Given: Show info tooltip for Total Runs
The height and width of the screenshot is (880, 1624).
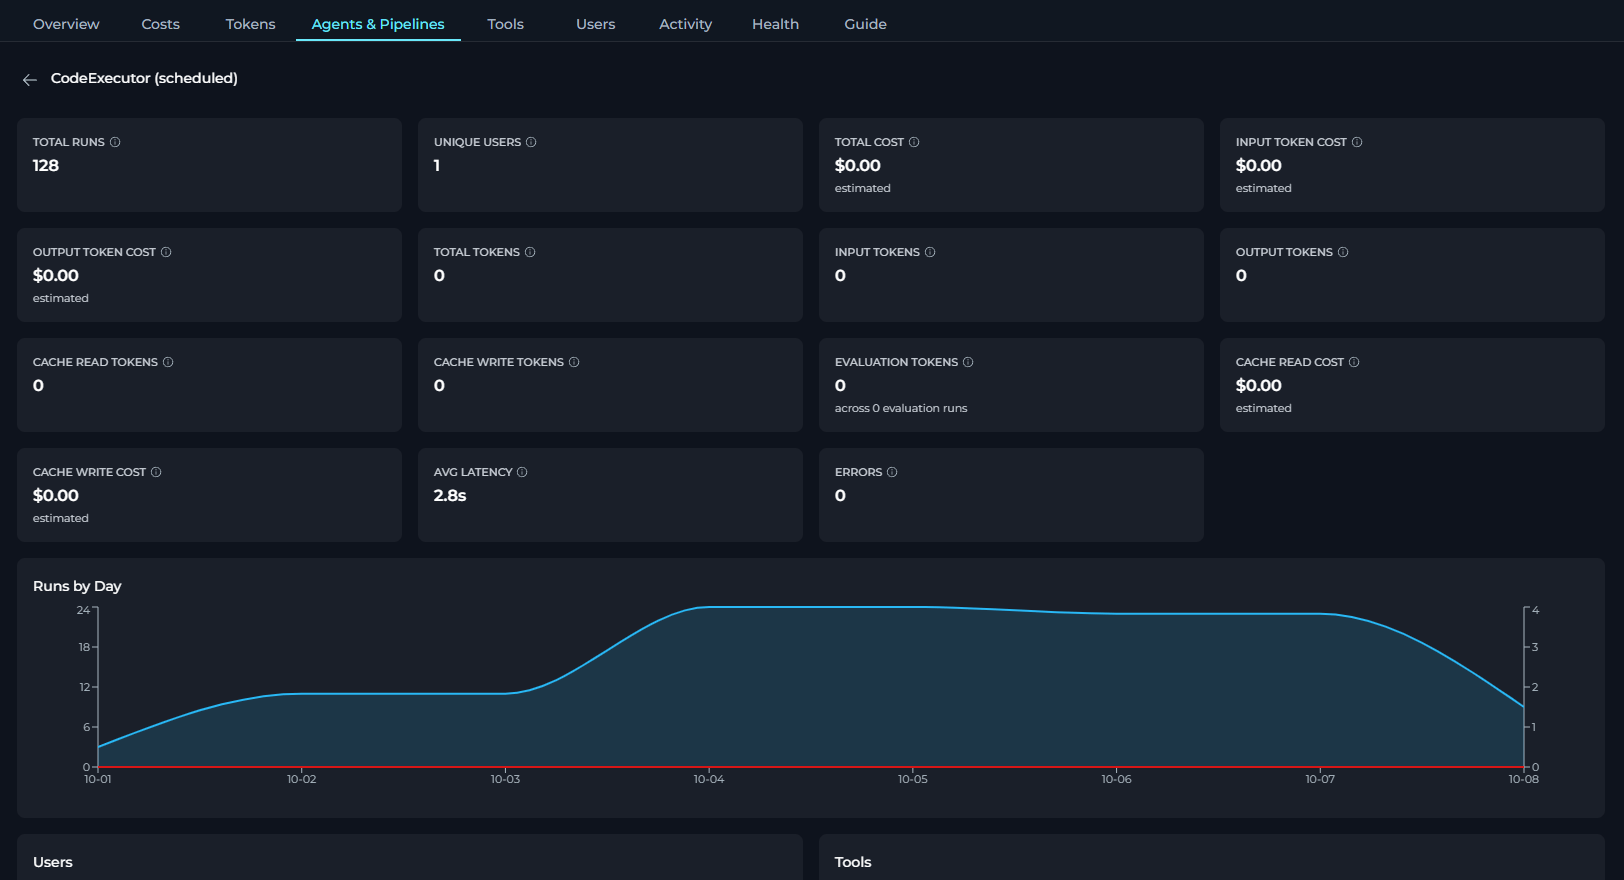Looking at the screenshot, I should (115, 142).
